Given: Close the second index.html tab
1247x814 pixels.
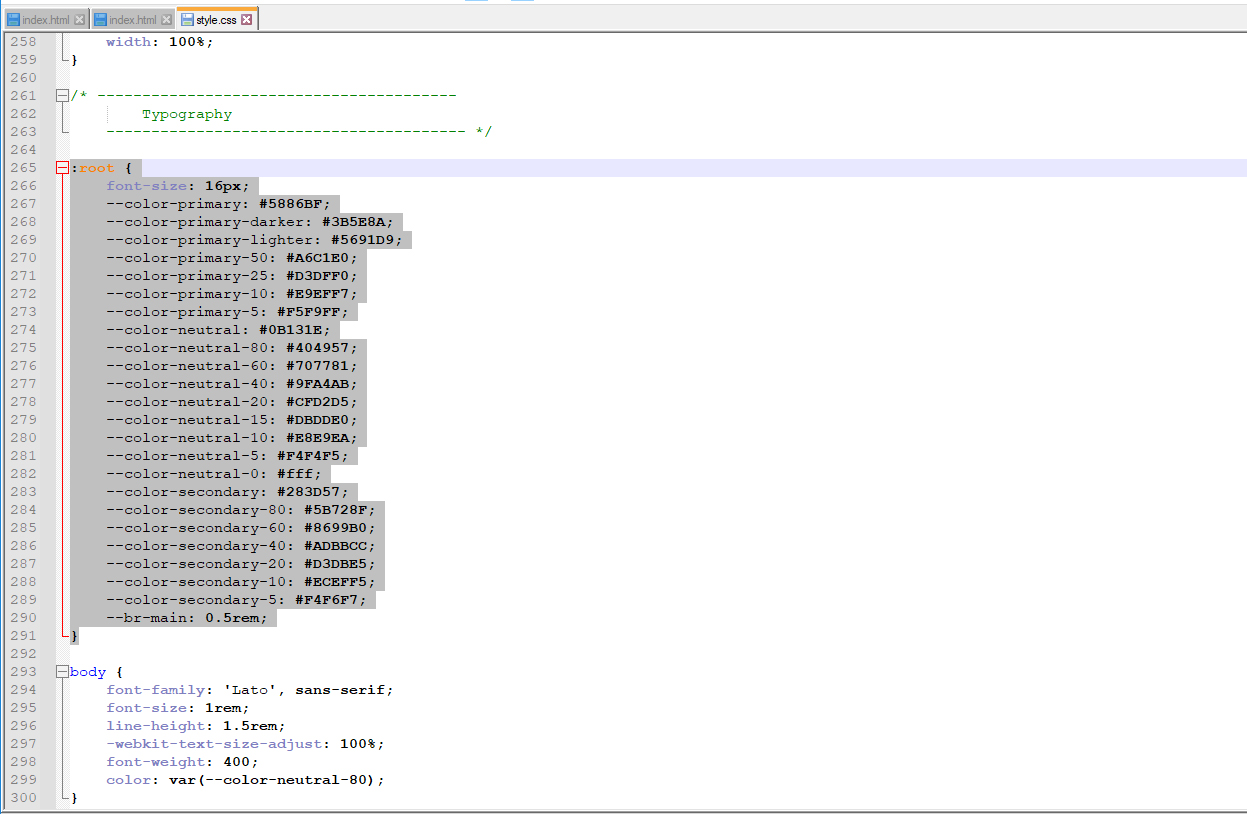Looking at the screenshot, I should 167,20.
